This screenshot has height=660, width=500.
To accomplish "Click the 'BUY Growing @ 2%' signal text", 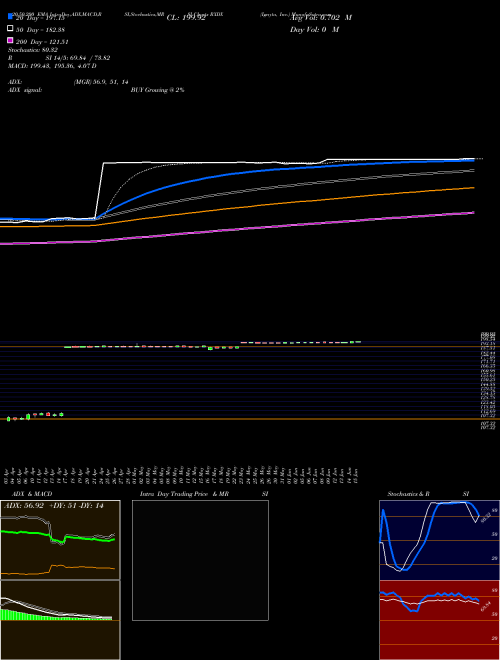I will click(157, 90).
